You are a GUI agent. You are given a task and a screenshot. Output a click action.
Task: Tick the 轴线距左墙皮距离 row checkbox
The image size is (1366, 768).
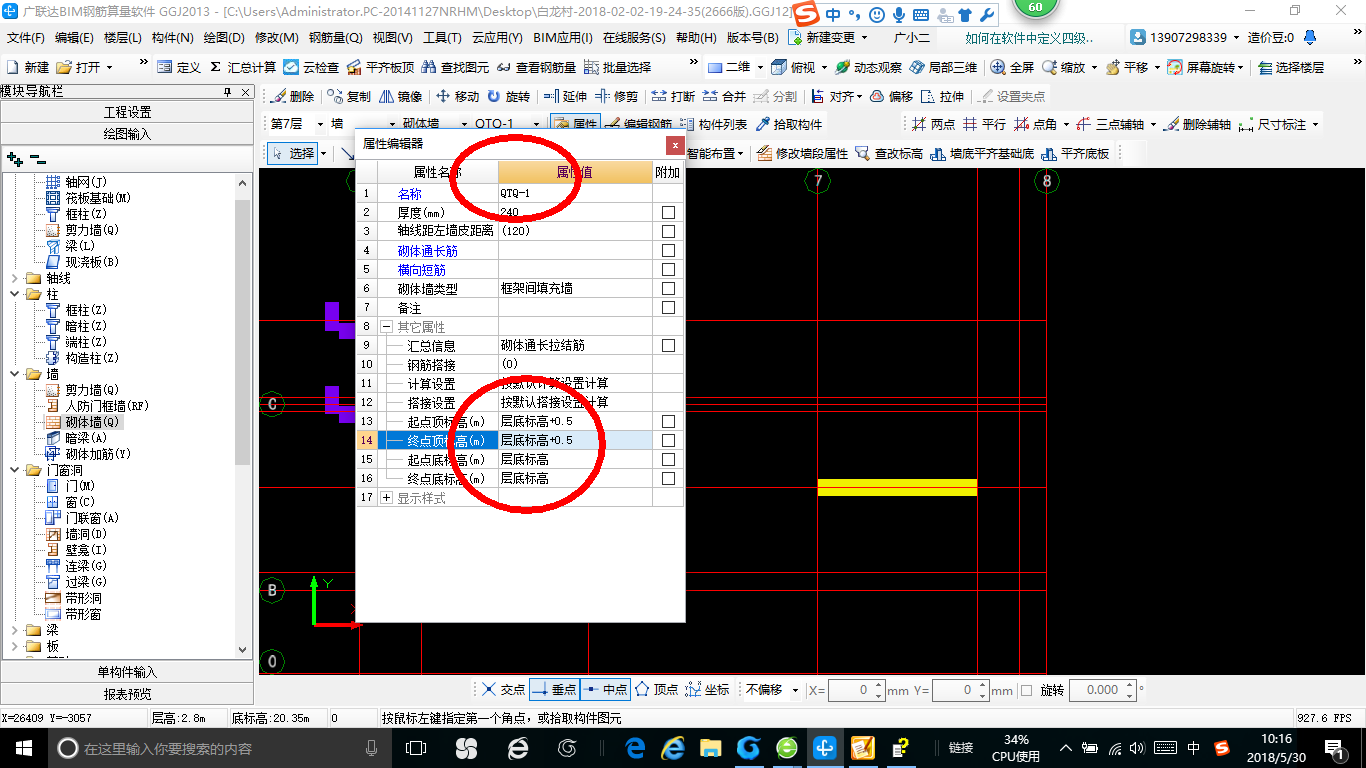668,231
